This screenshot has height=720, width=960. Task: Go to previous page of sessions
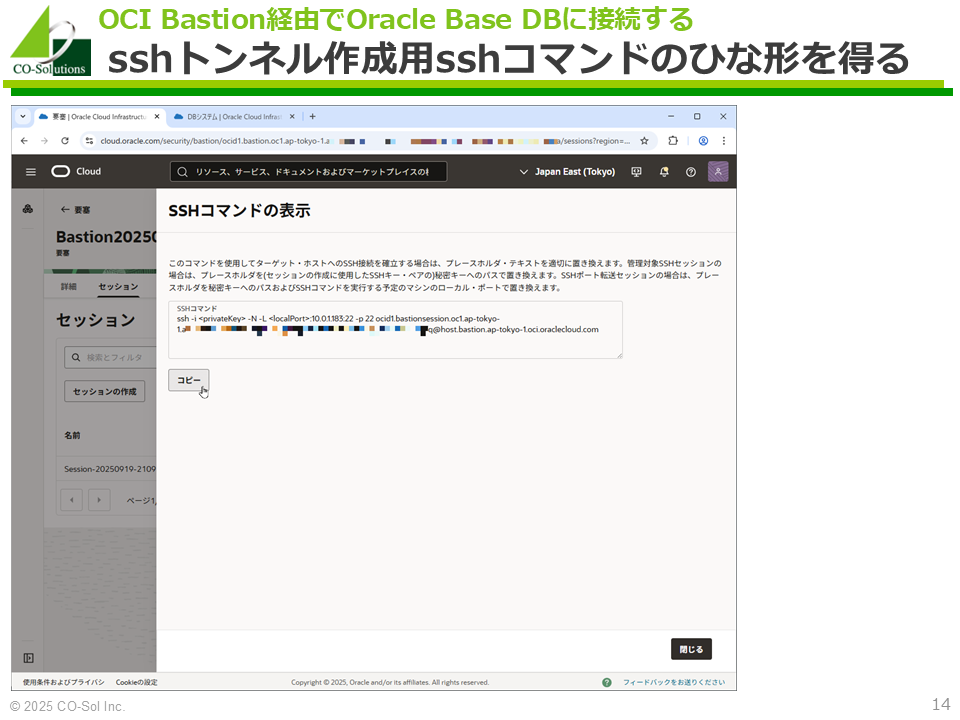72,500
